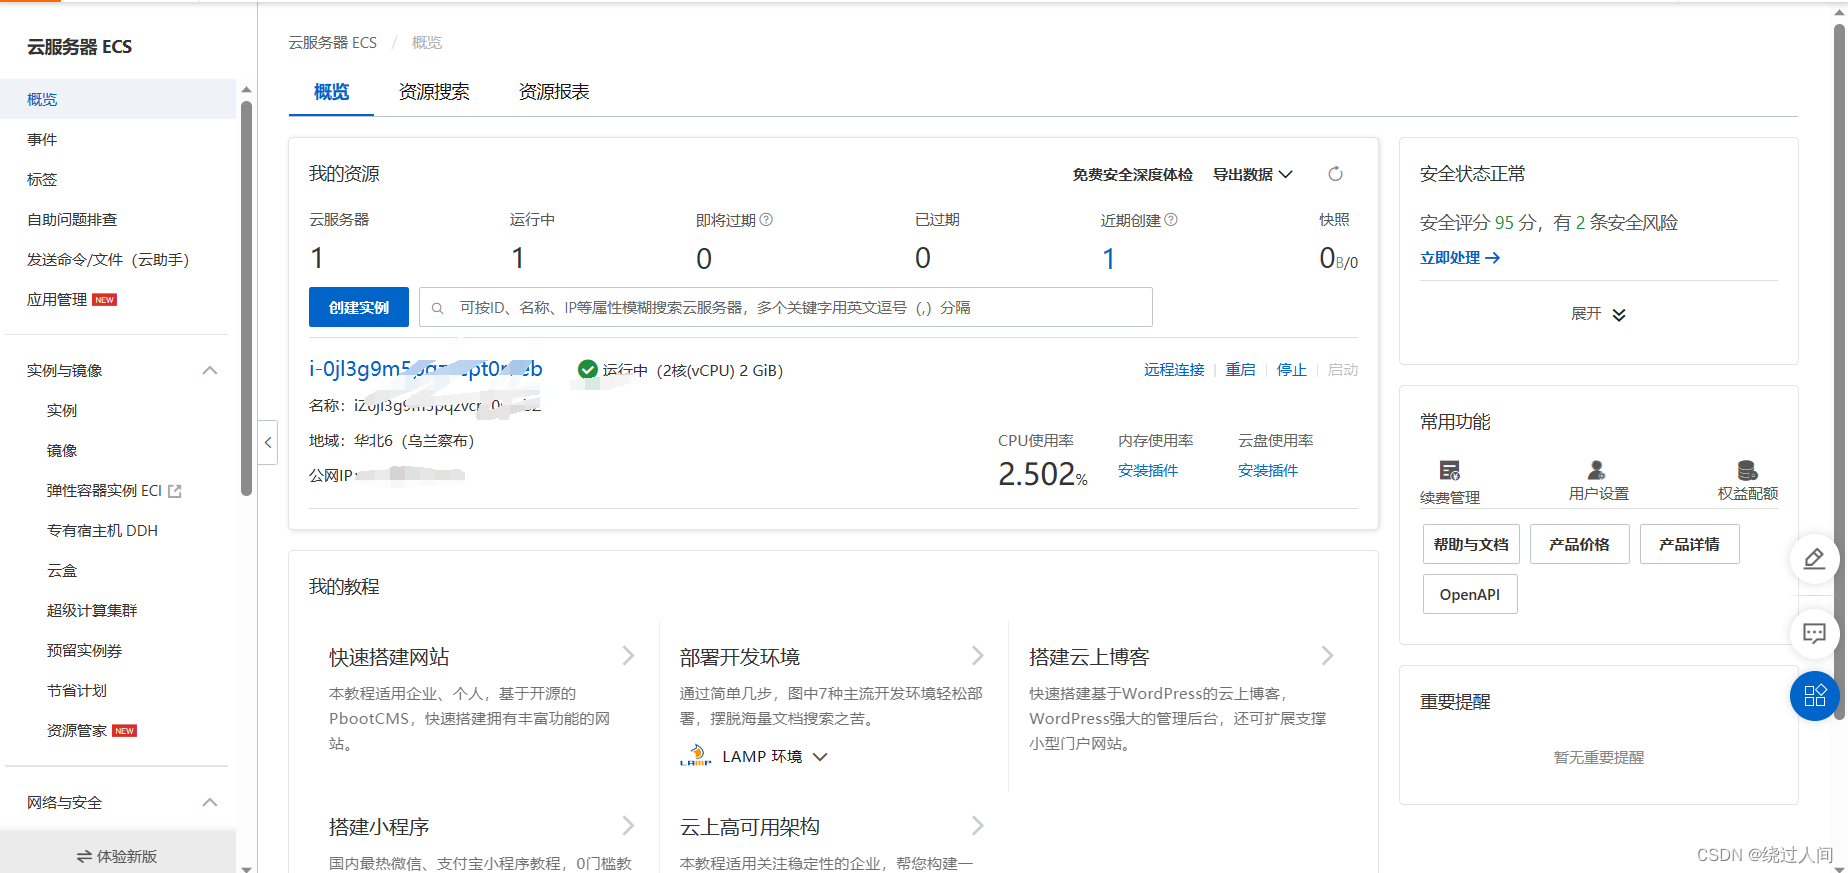Click the refresh icon in 我的资源

point(1335,174)
